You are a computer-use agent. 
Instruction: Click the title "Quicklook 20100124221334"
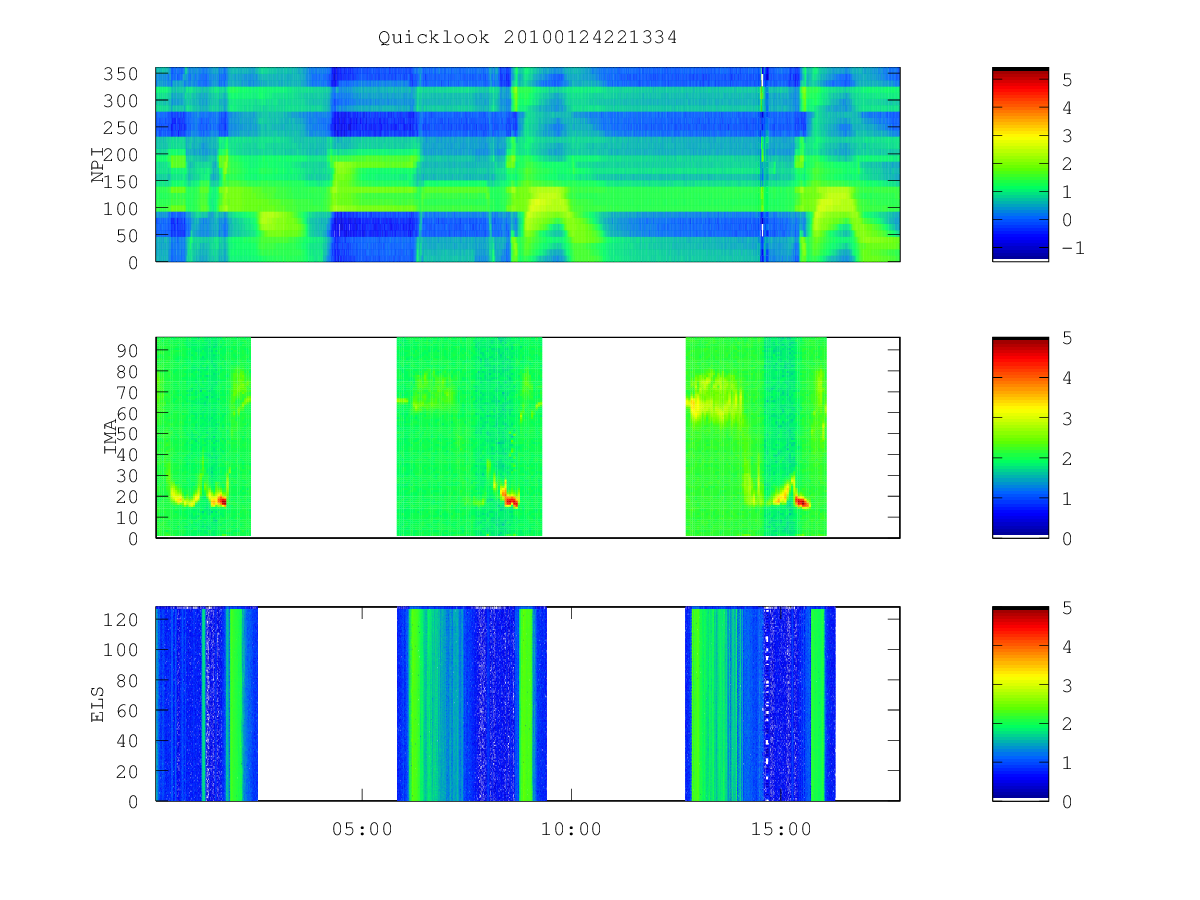pyautogui.click(x=528, y=37)
